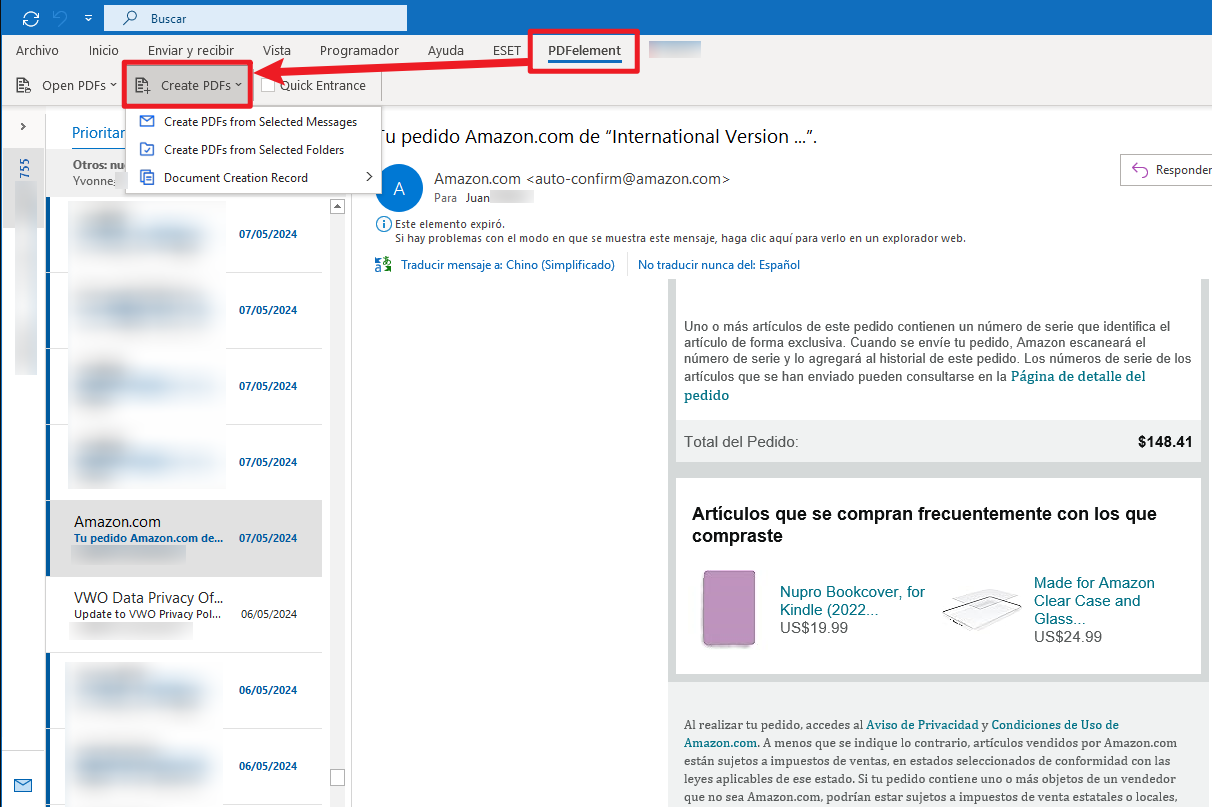Image resolution: width=1212 pixels, height=807 pixels.
Task: Open Document Creation Record submenu
Action: pyautogui.click(x=252, y=177)
